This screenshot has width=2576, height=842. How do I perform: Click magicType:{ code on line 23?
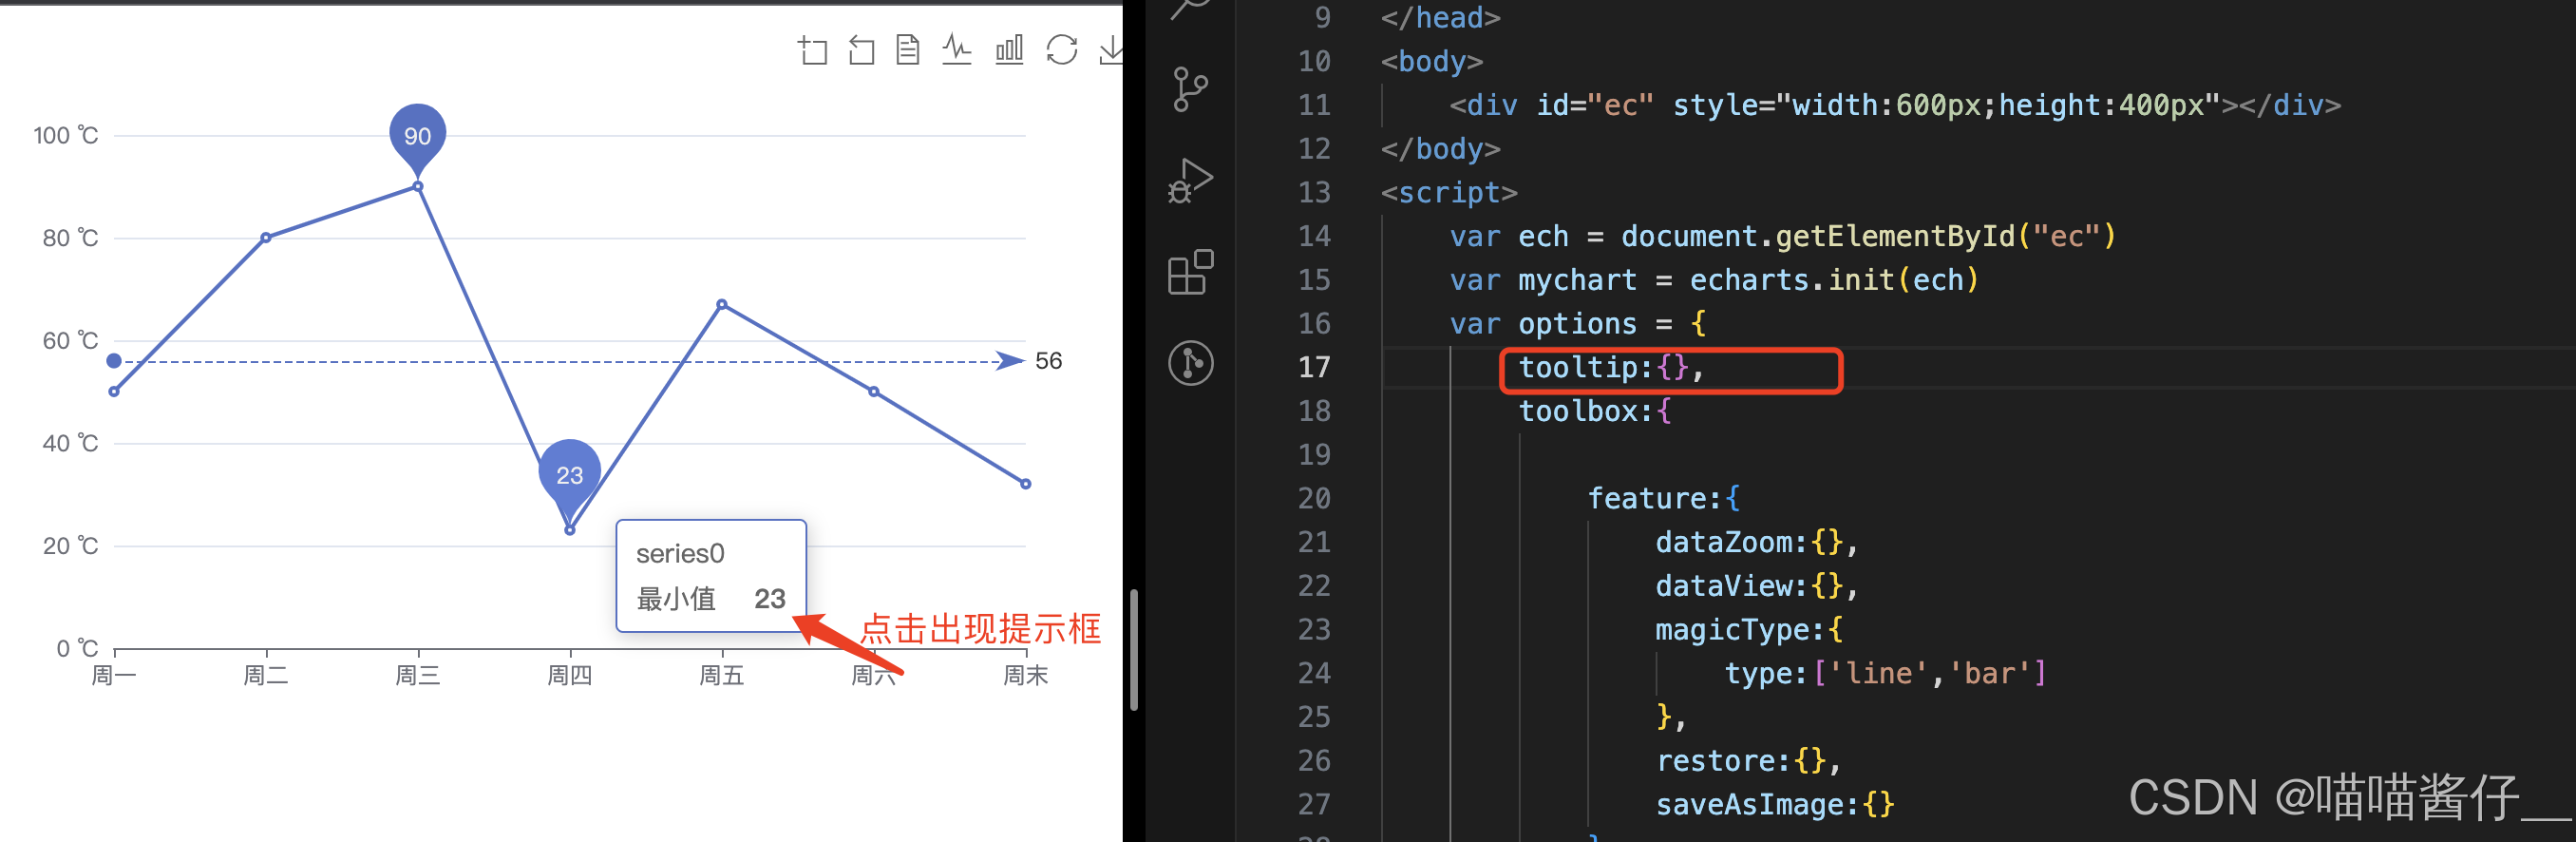[x=1749, y=630]
